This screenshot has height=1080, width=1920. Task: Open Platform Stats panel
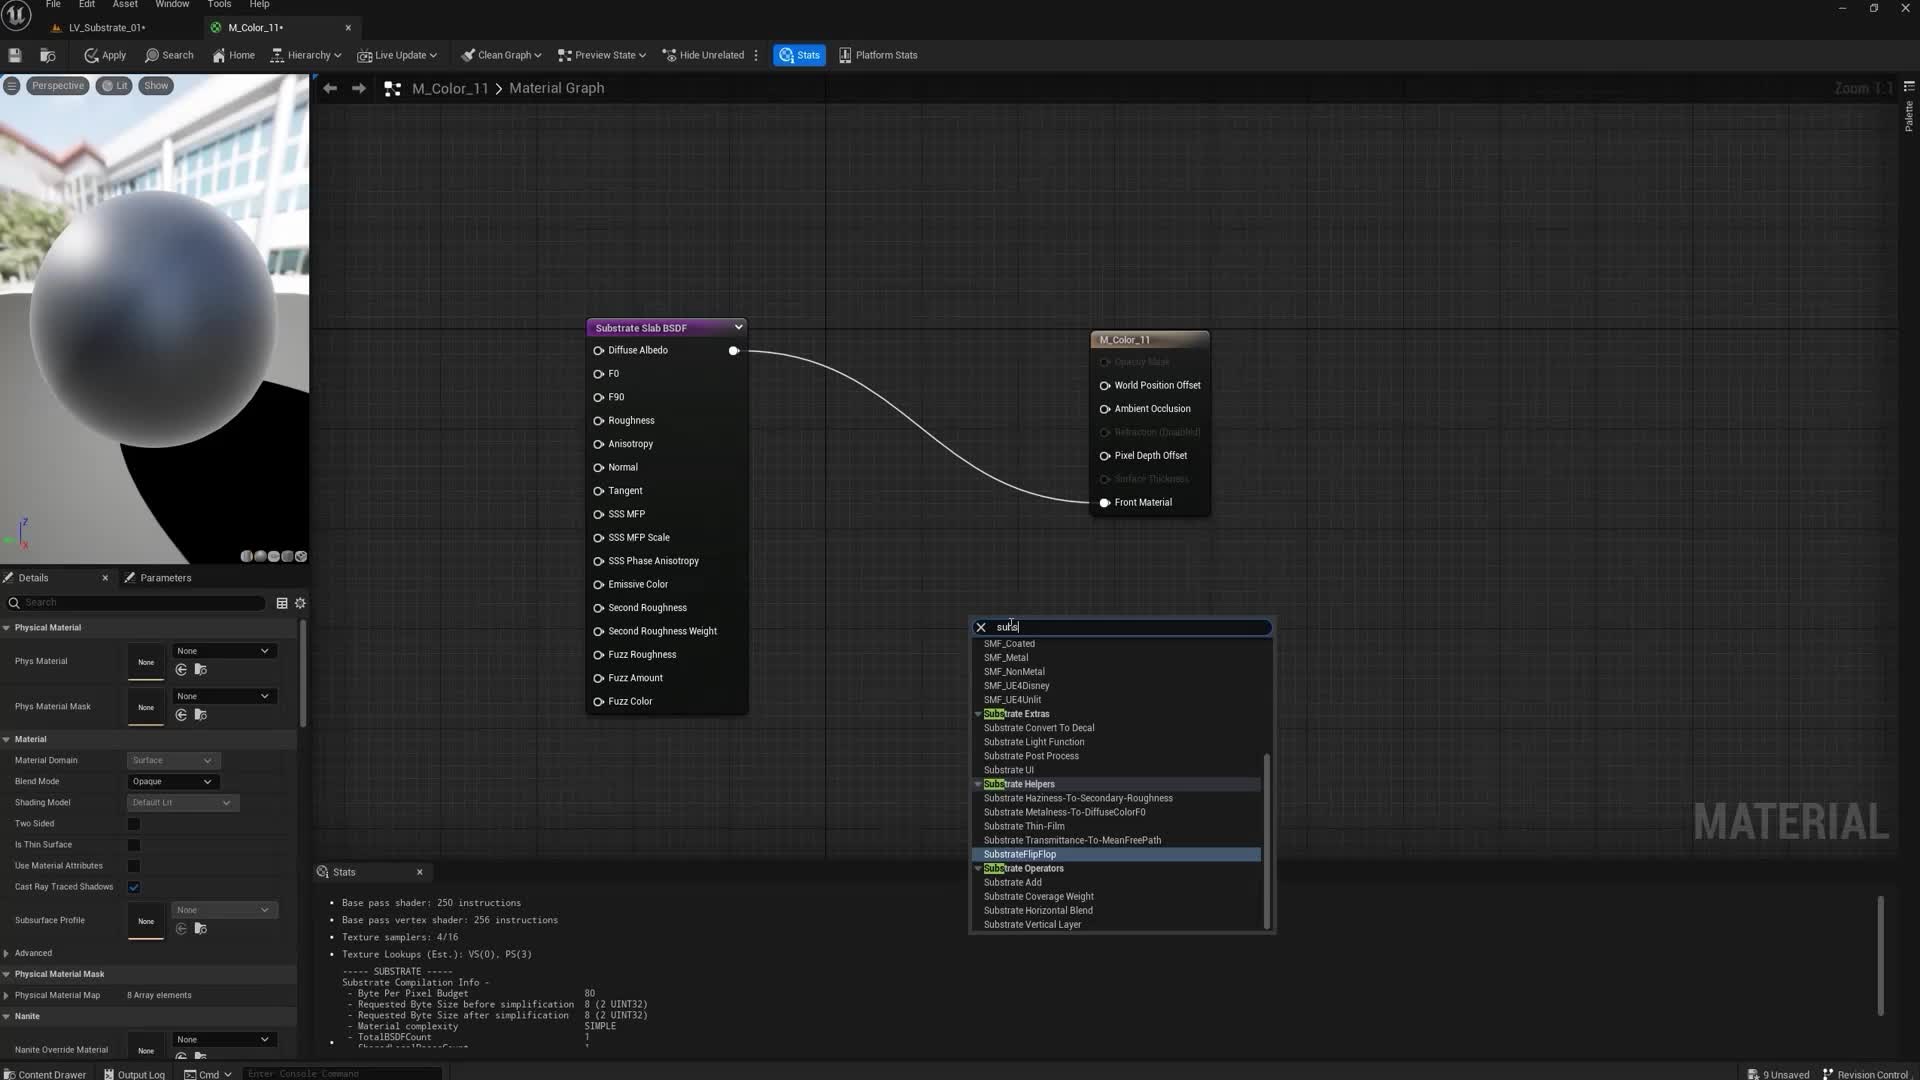tap(878, 55)
